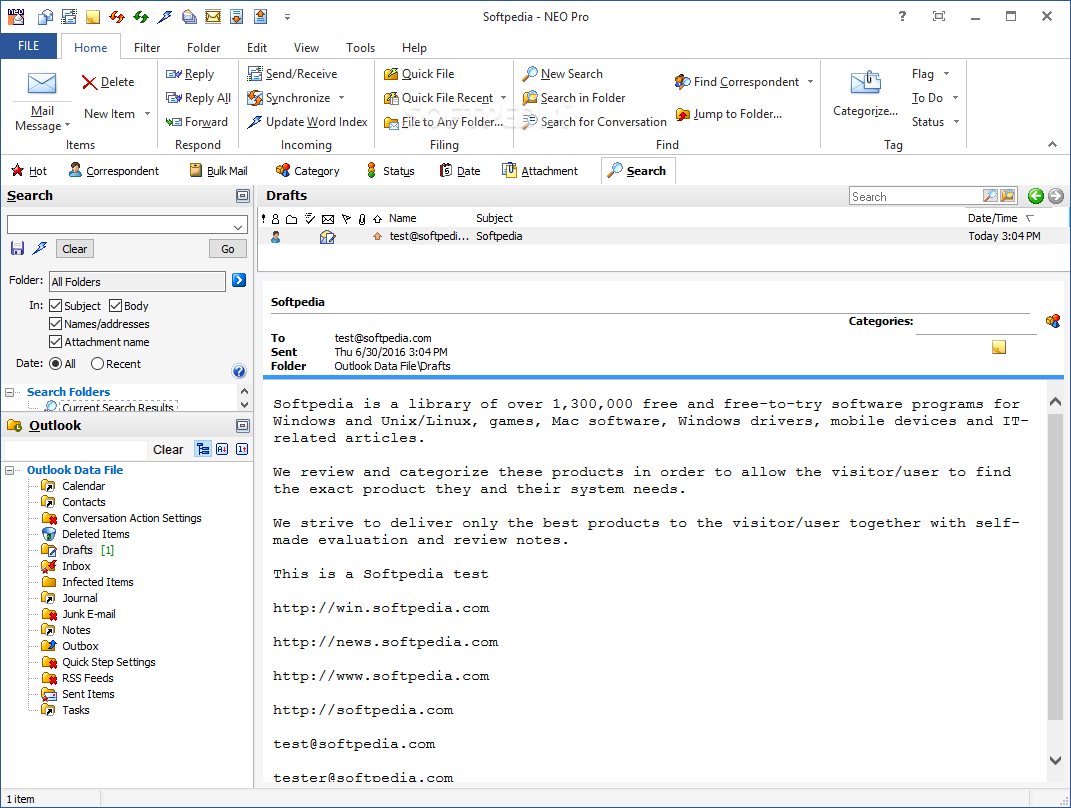Click the Mail Message envelope icon
This screenshot has width=1071, height=808.
point(42,83)
